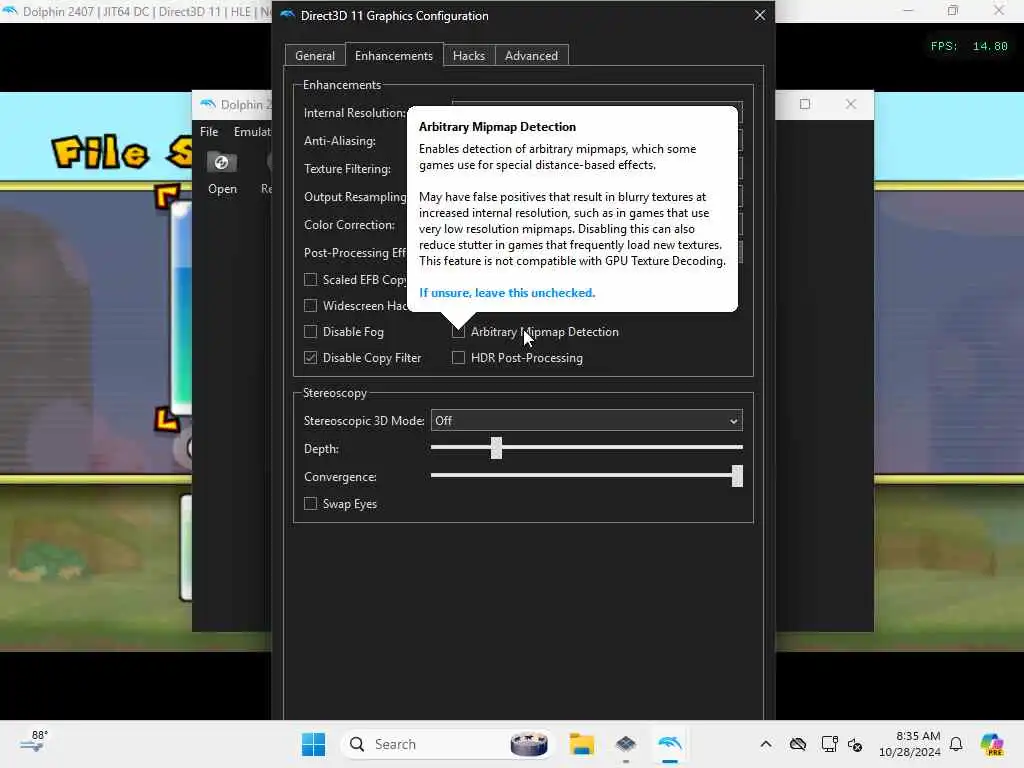Click the Texture Filtering label

[347, 169]
